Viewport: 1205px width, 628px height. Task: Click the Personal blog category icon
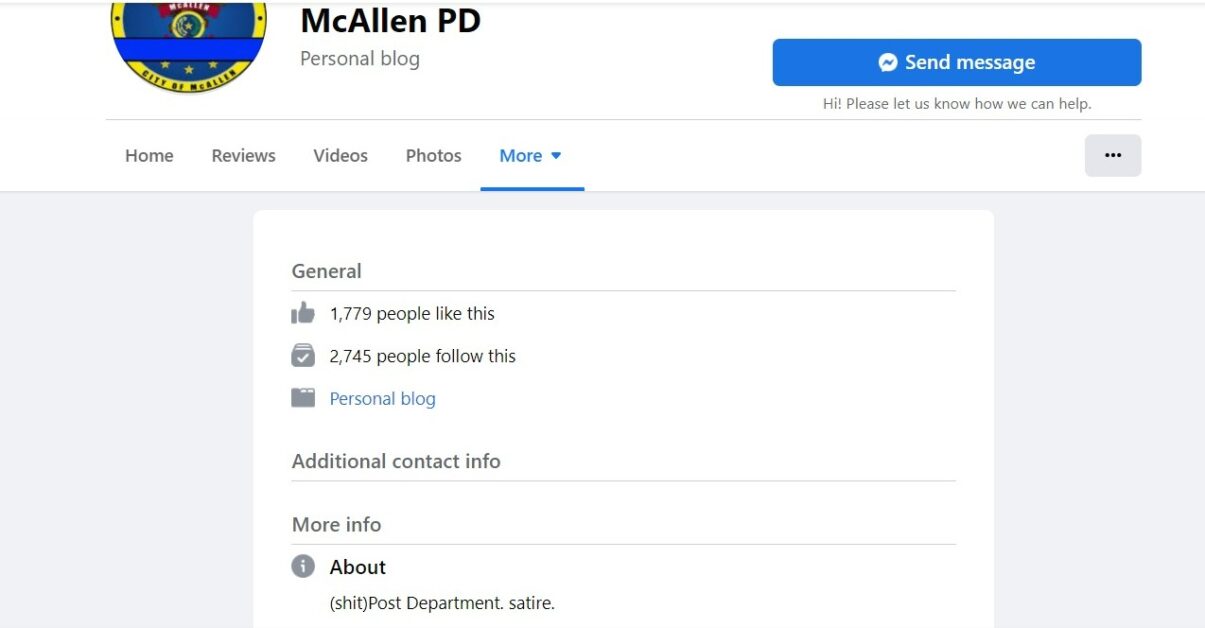point(303,398)
